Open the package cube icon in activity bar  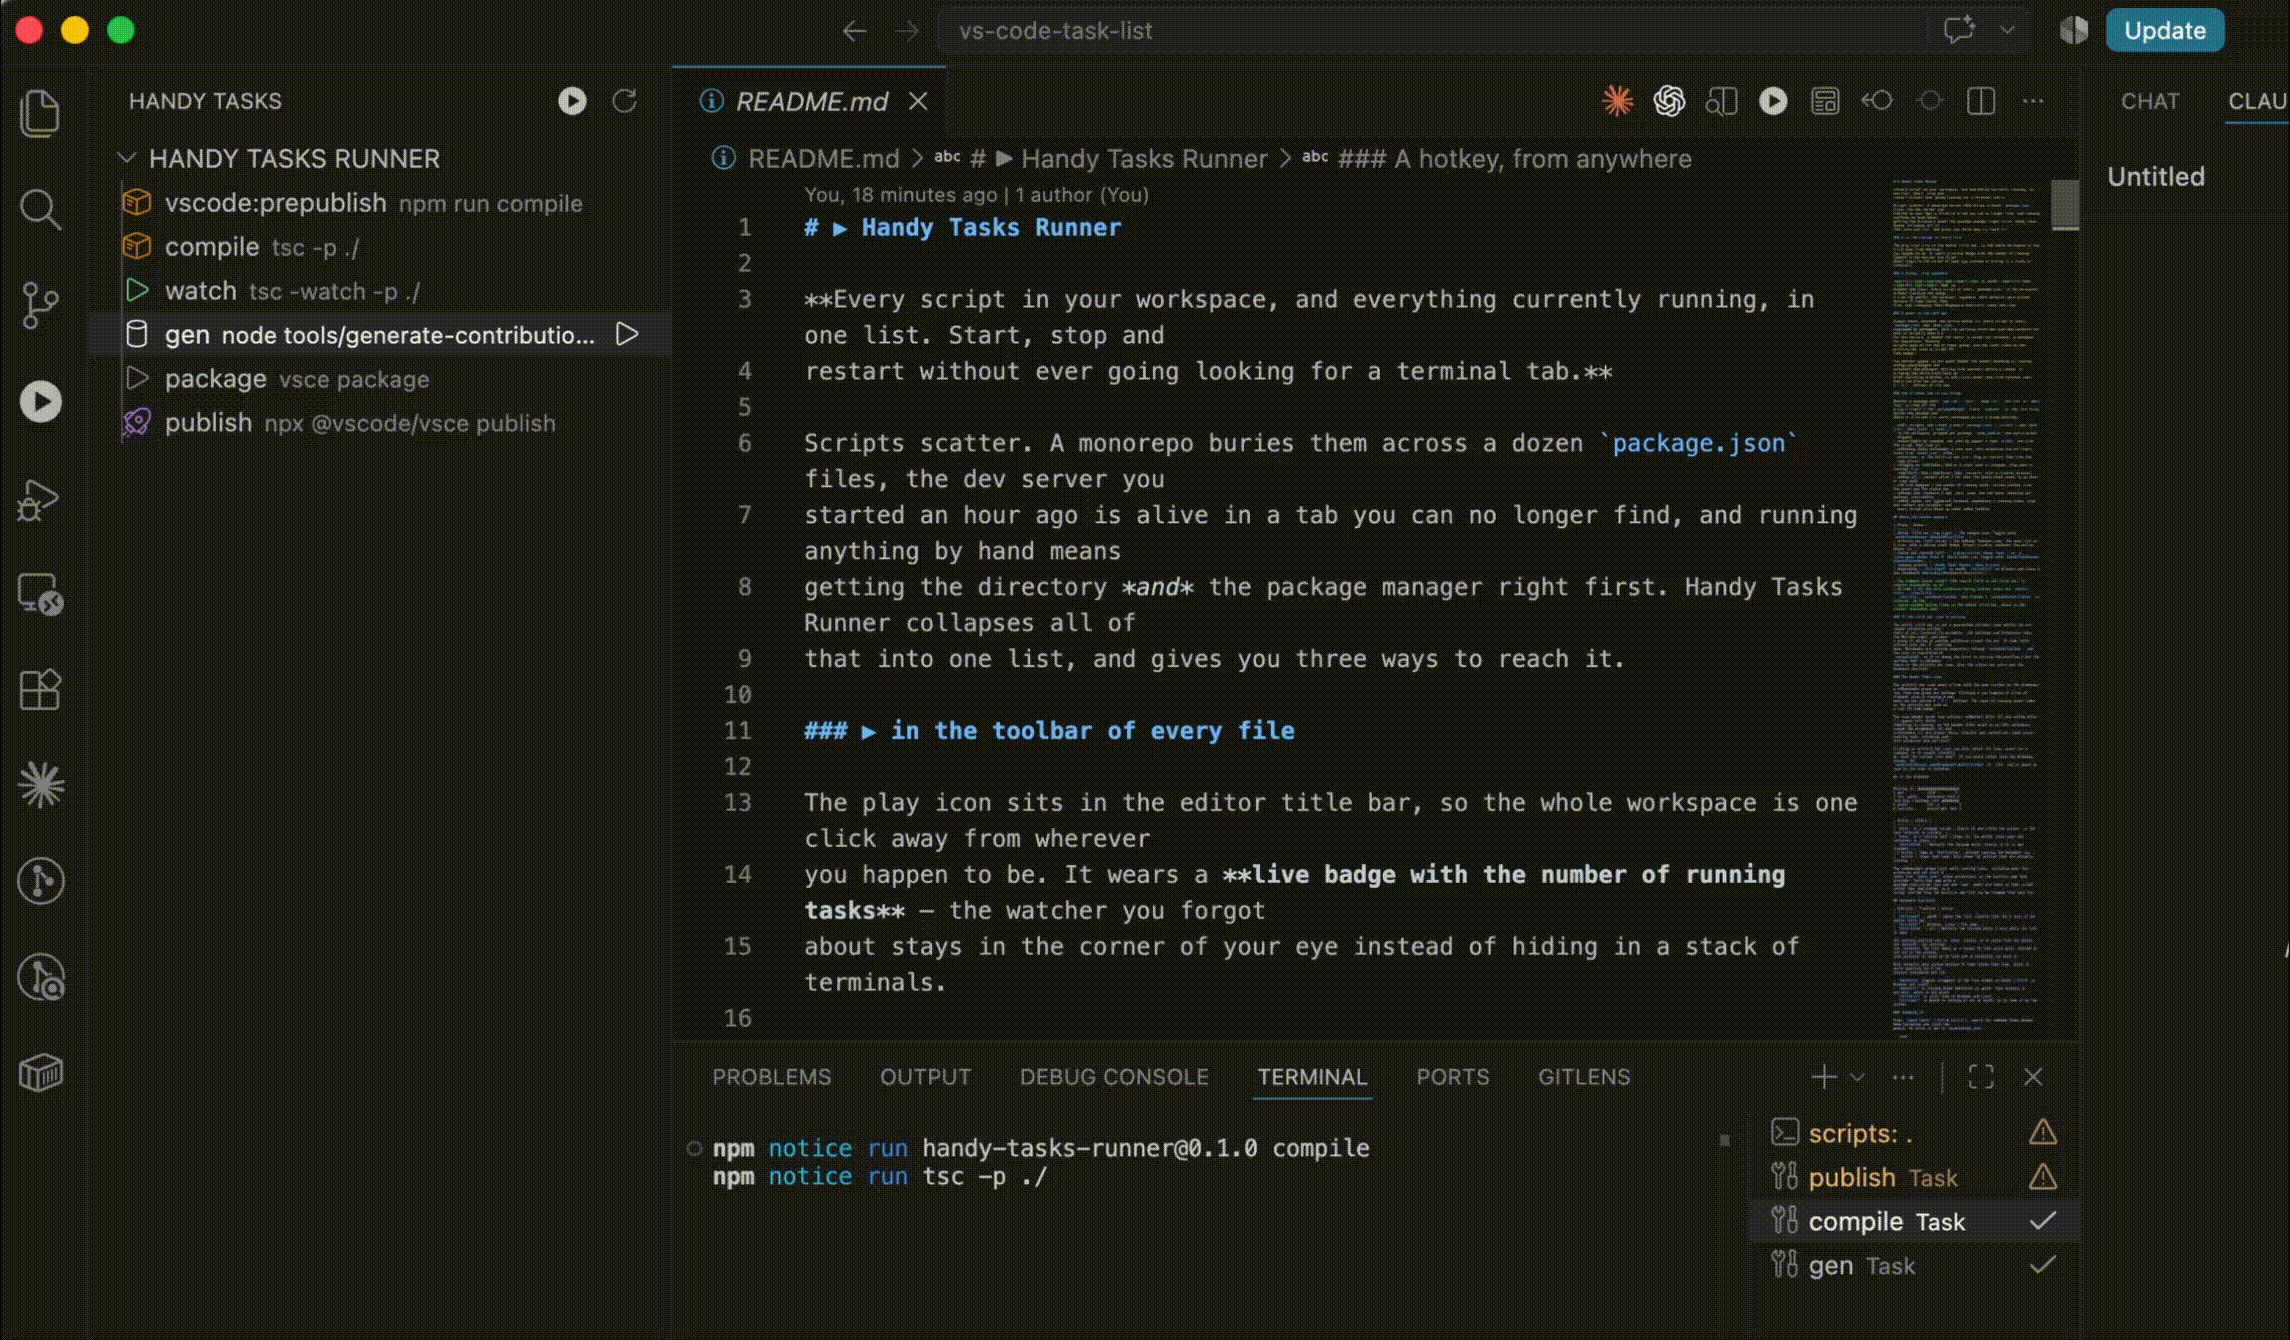click(40, 1073)
